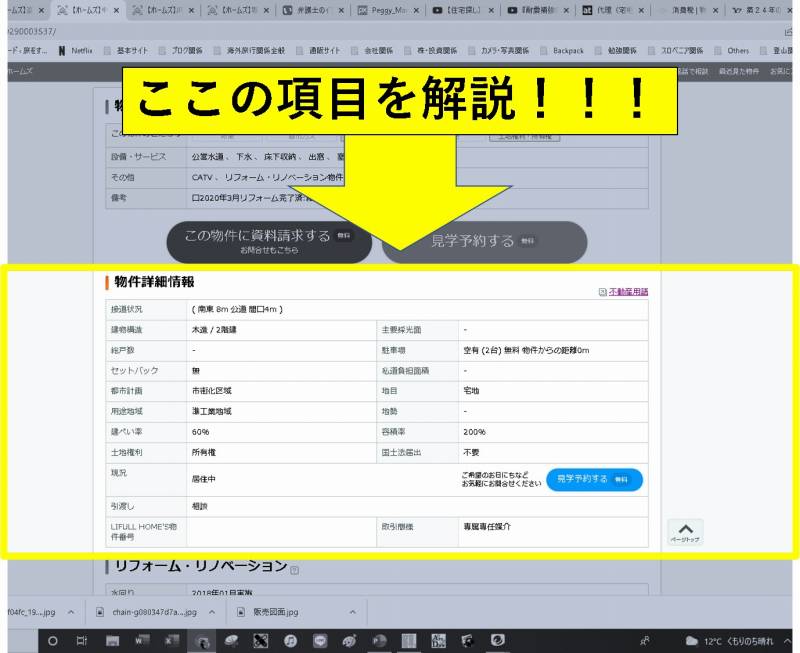Open the Others bookmark folder

(x=732, y=51)
